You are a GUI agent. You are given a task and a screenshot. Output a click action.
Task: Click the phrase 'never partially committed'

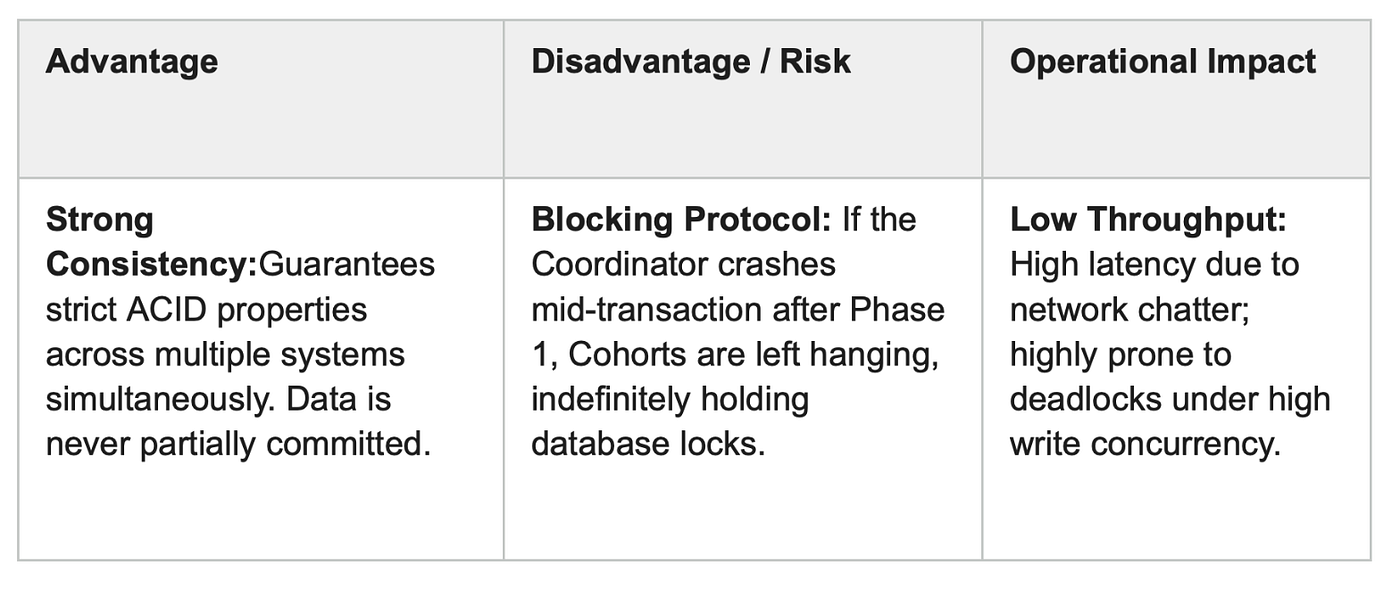pos(235,443)
